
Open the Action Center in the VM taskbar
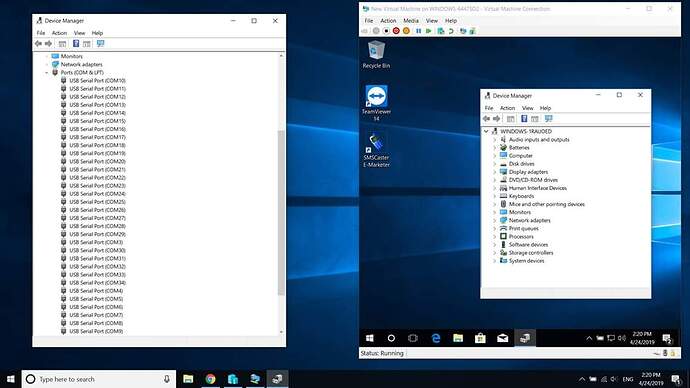[x=667, y=338]
